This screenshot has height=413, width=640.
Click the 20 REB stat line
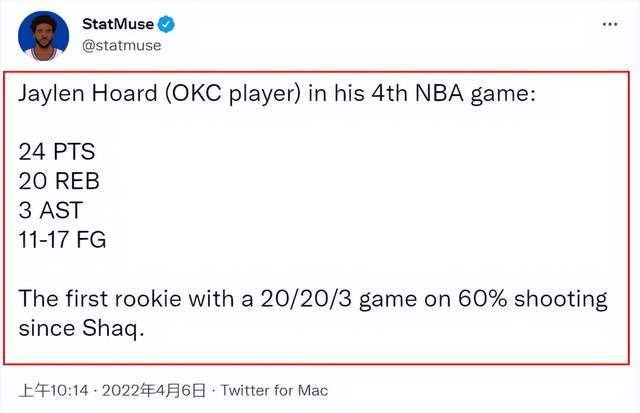pos(59,181)
